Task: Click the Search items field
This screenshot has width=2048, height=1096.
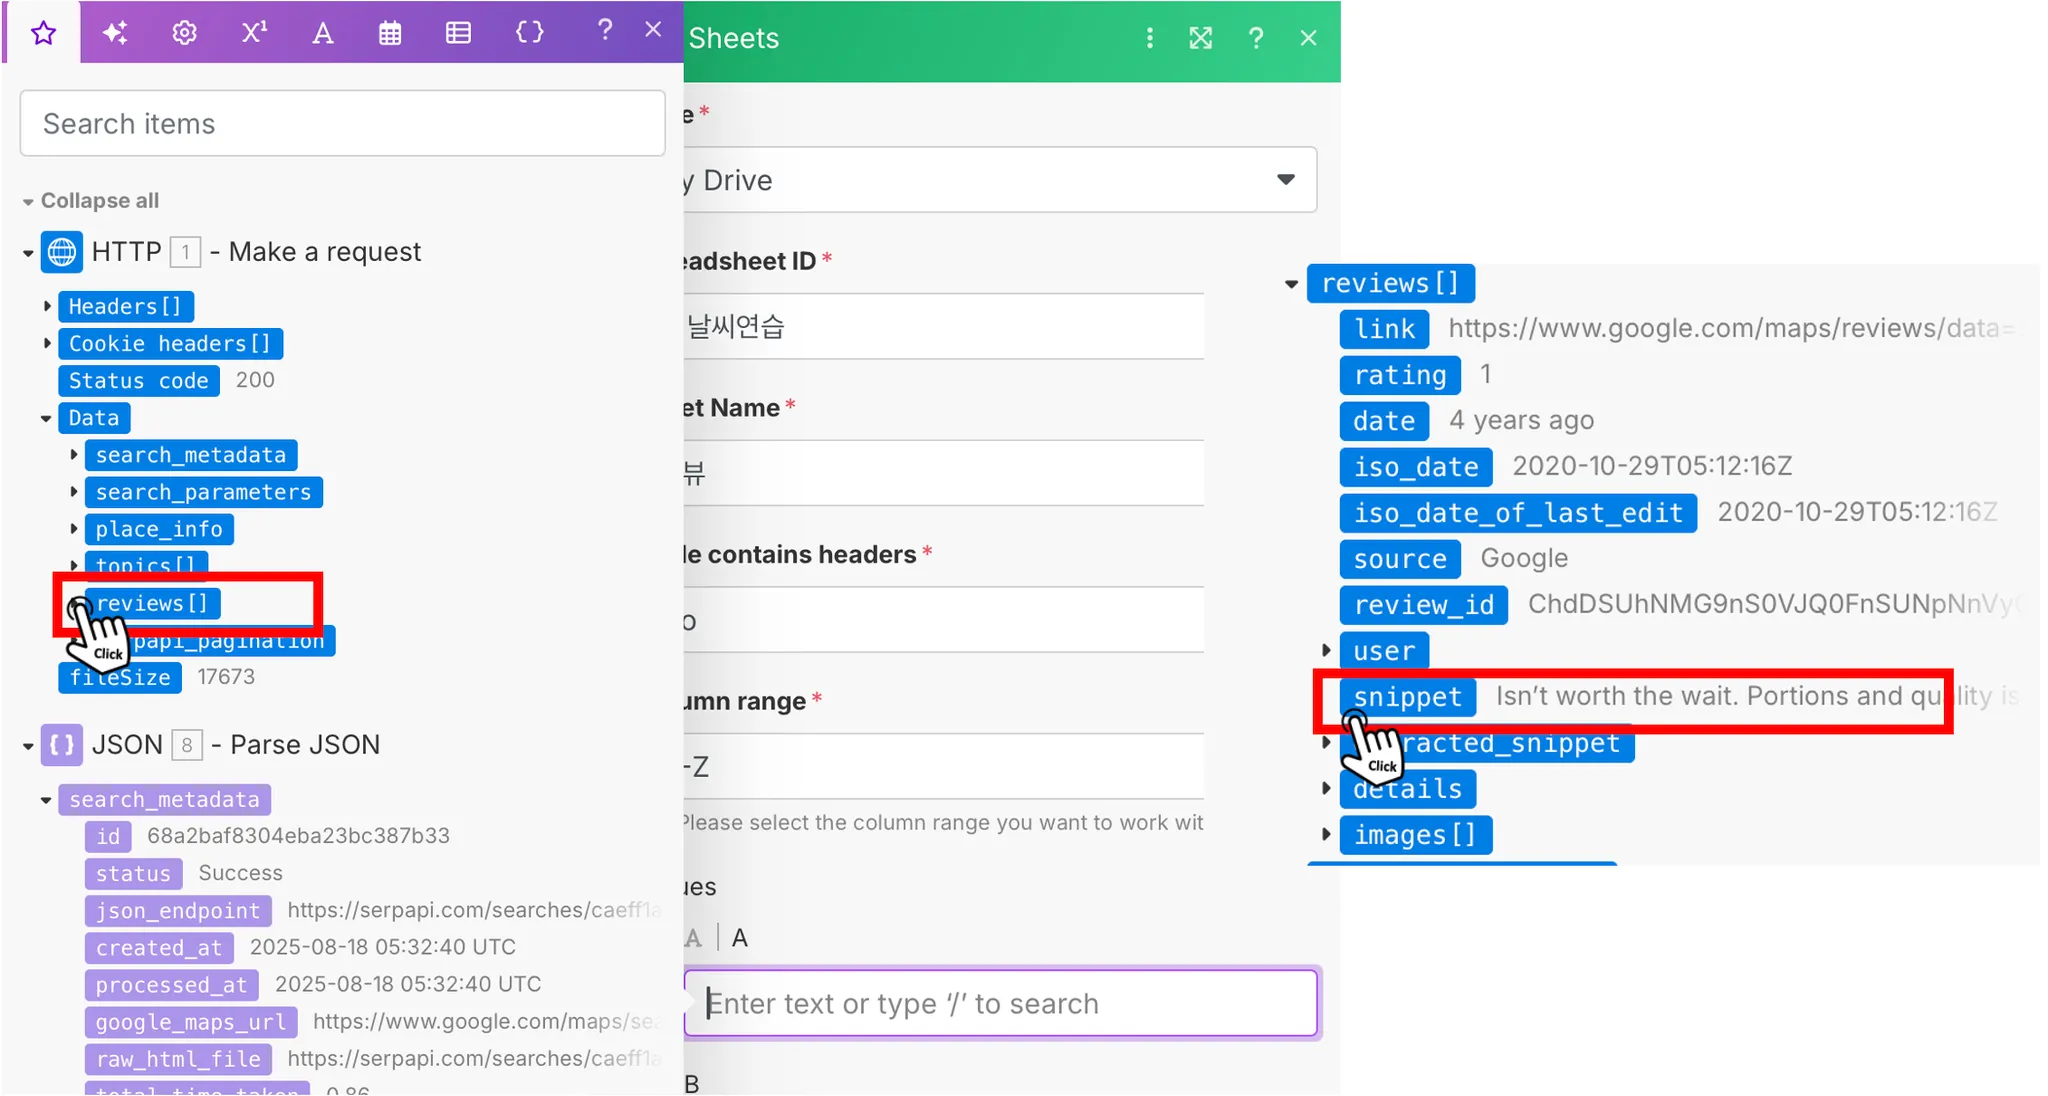Action: tap(342, 124)
